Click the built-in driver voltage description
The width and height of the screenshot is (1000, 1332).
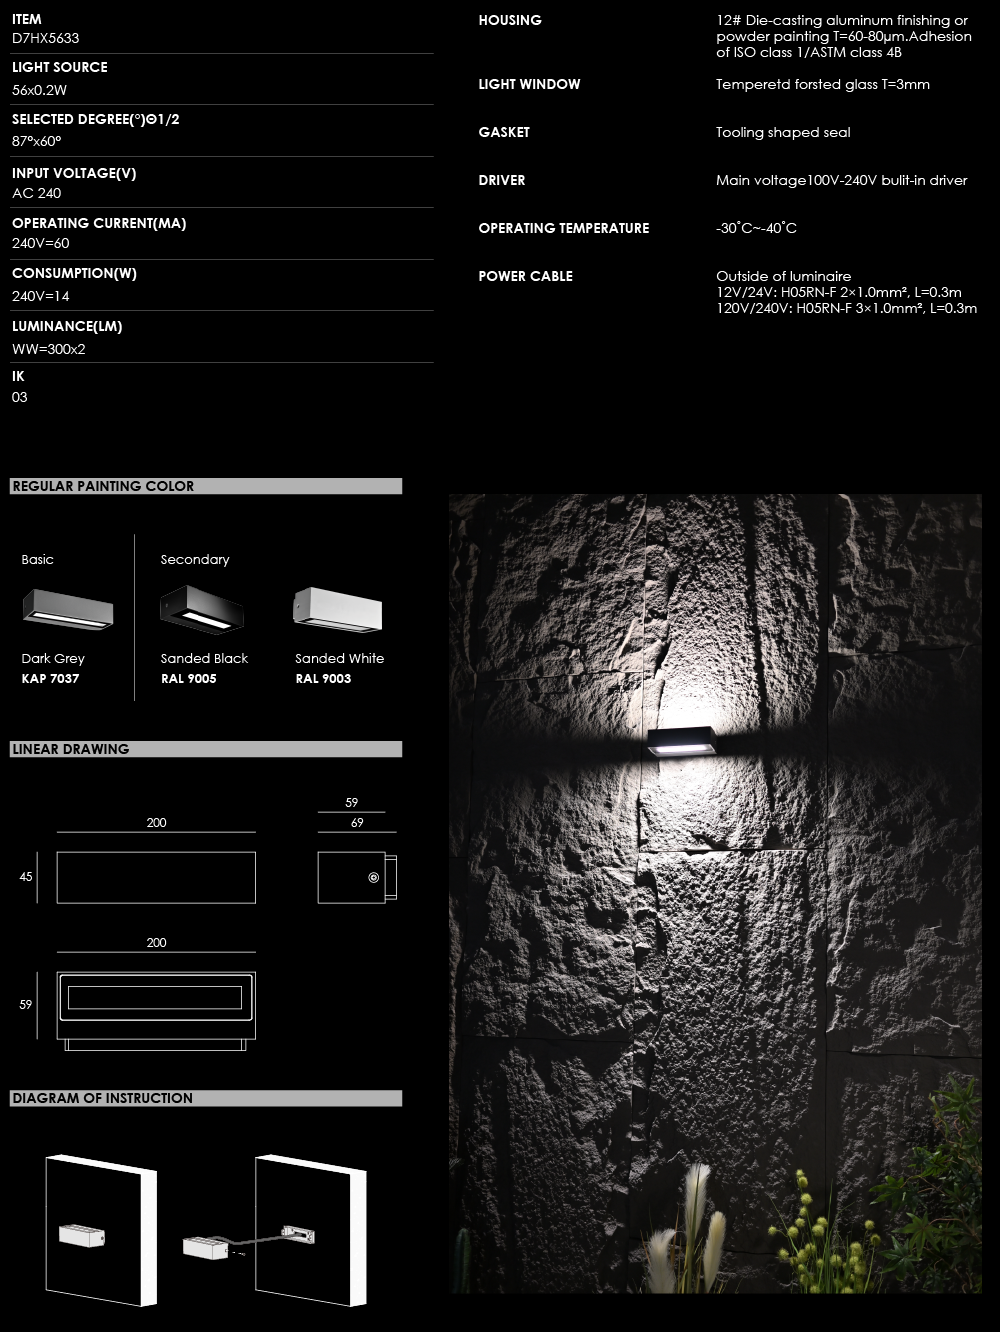[842, 180]
